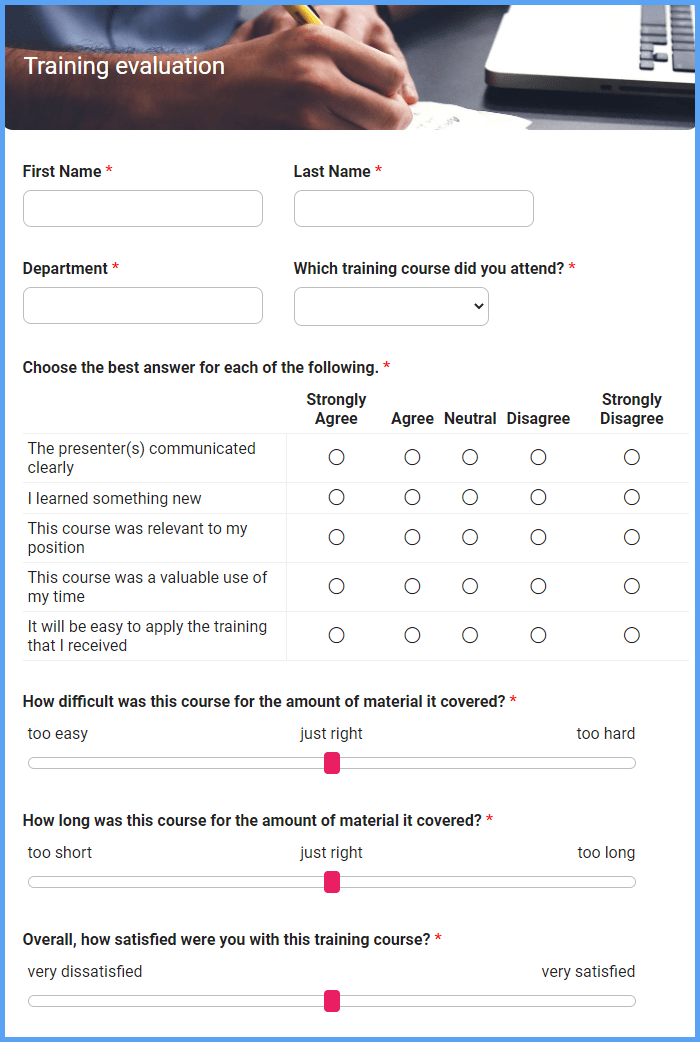Viewport: 700px width, 1042px height.
Task: Open the training course dropdown
Action: 391,307
